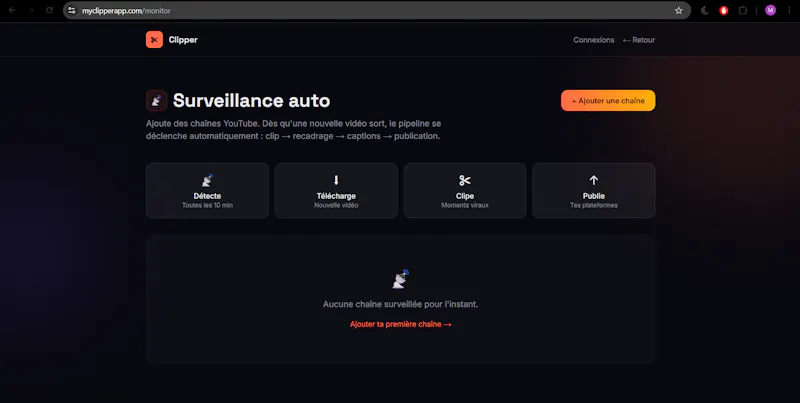Open the browser extensions puzzle icon
800x403 pixels.
point(743,10)
